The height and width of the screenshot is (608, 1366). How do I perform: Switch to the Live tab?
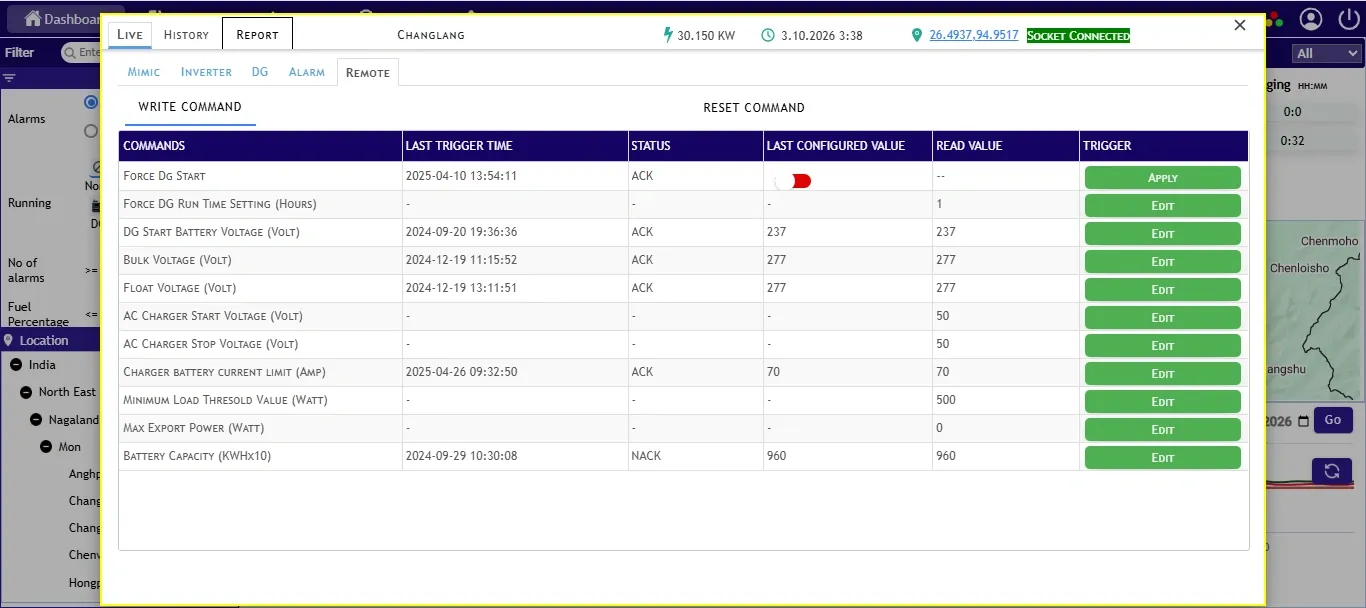click(x=130, y=34)
